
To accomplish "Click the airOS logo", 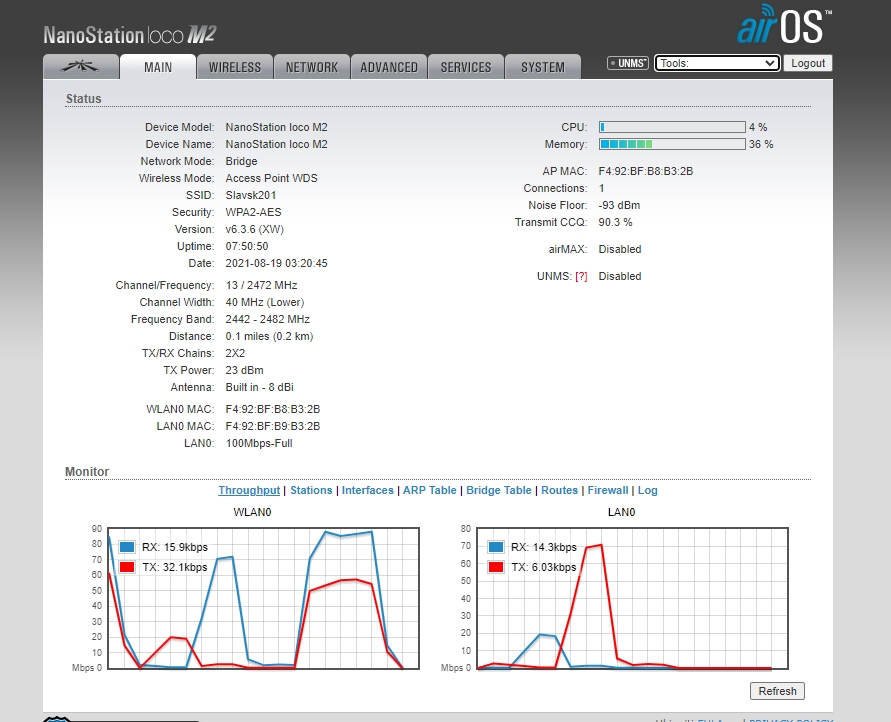I will (x=784, y=24).
